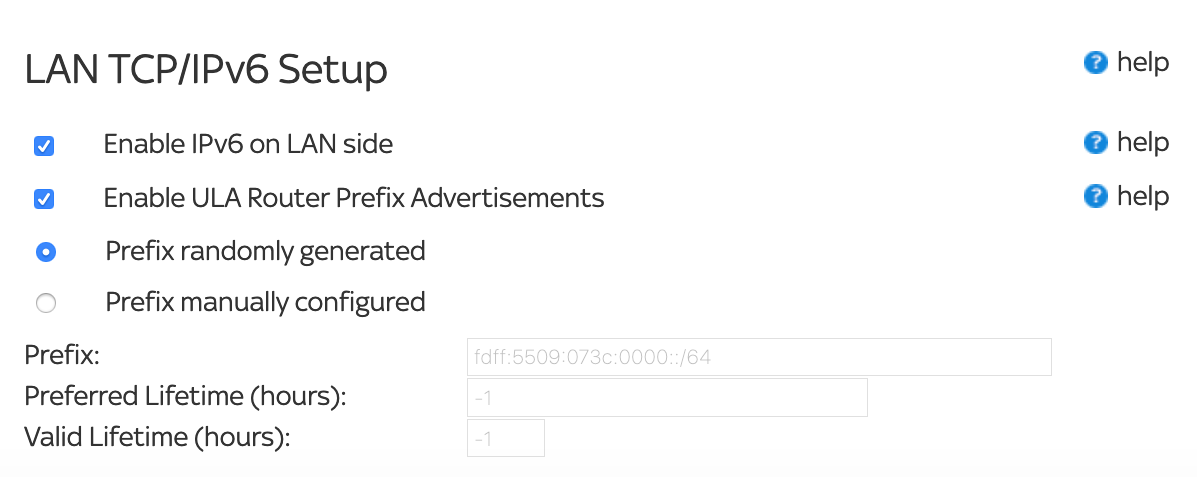The width and height of the screenshot is (1197, 477).
Task: Open the help link for Enable IPv6 row
Action: 1142,143
